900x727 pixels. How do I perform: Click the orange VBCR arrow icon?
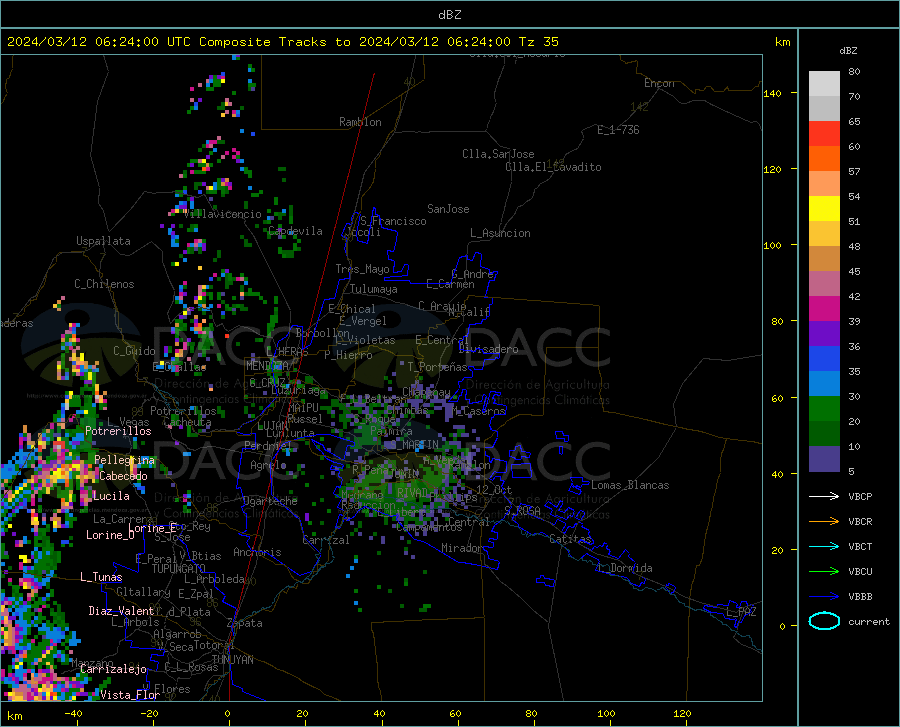(824, 522)
